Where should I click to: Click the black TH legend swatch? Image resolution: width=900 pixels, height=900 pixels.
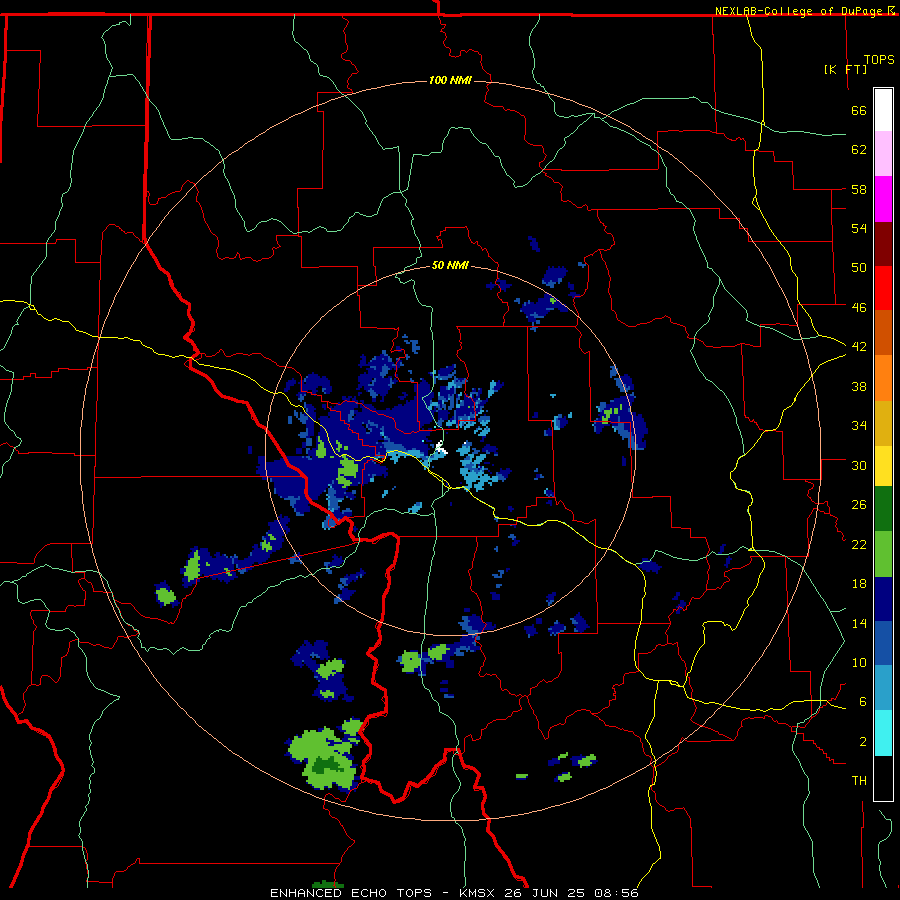(883, 778)
